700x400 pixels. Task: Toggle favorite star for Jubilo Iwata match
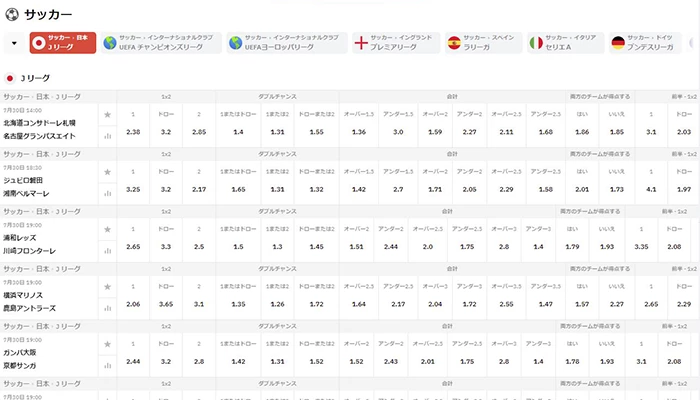(x=107, y=174)
